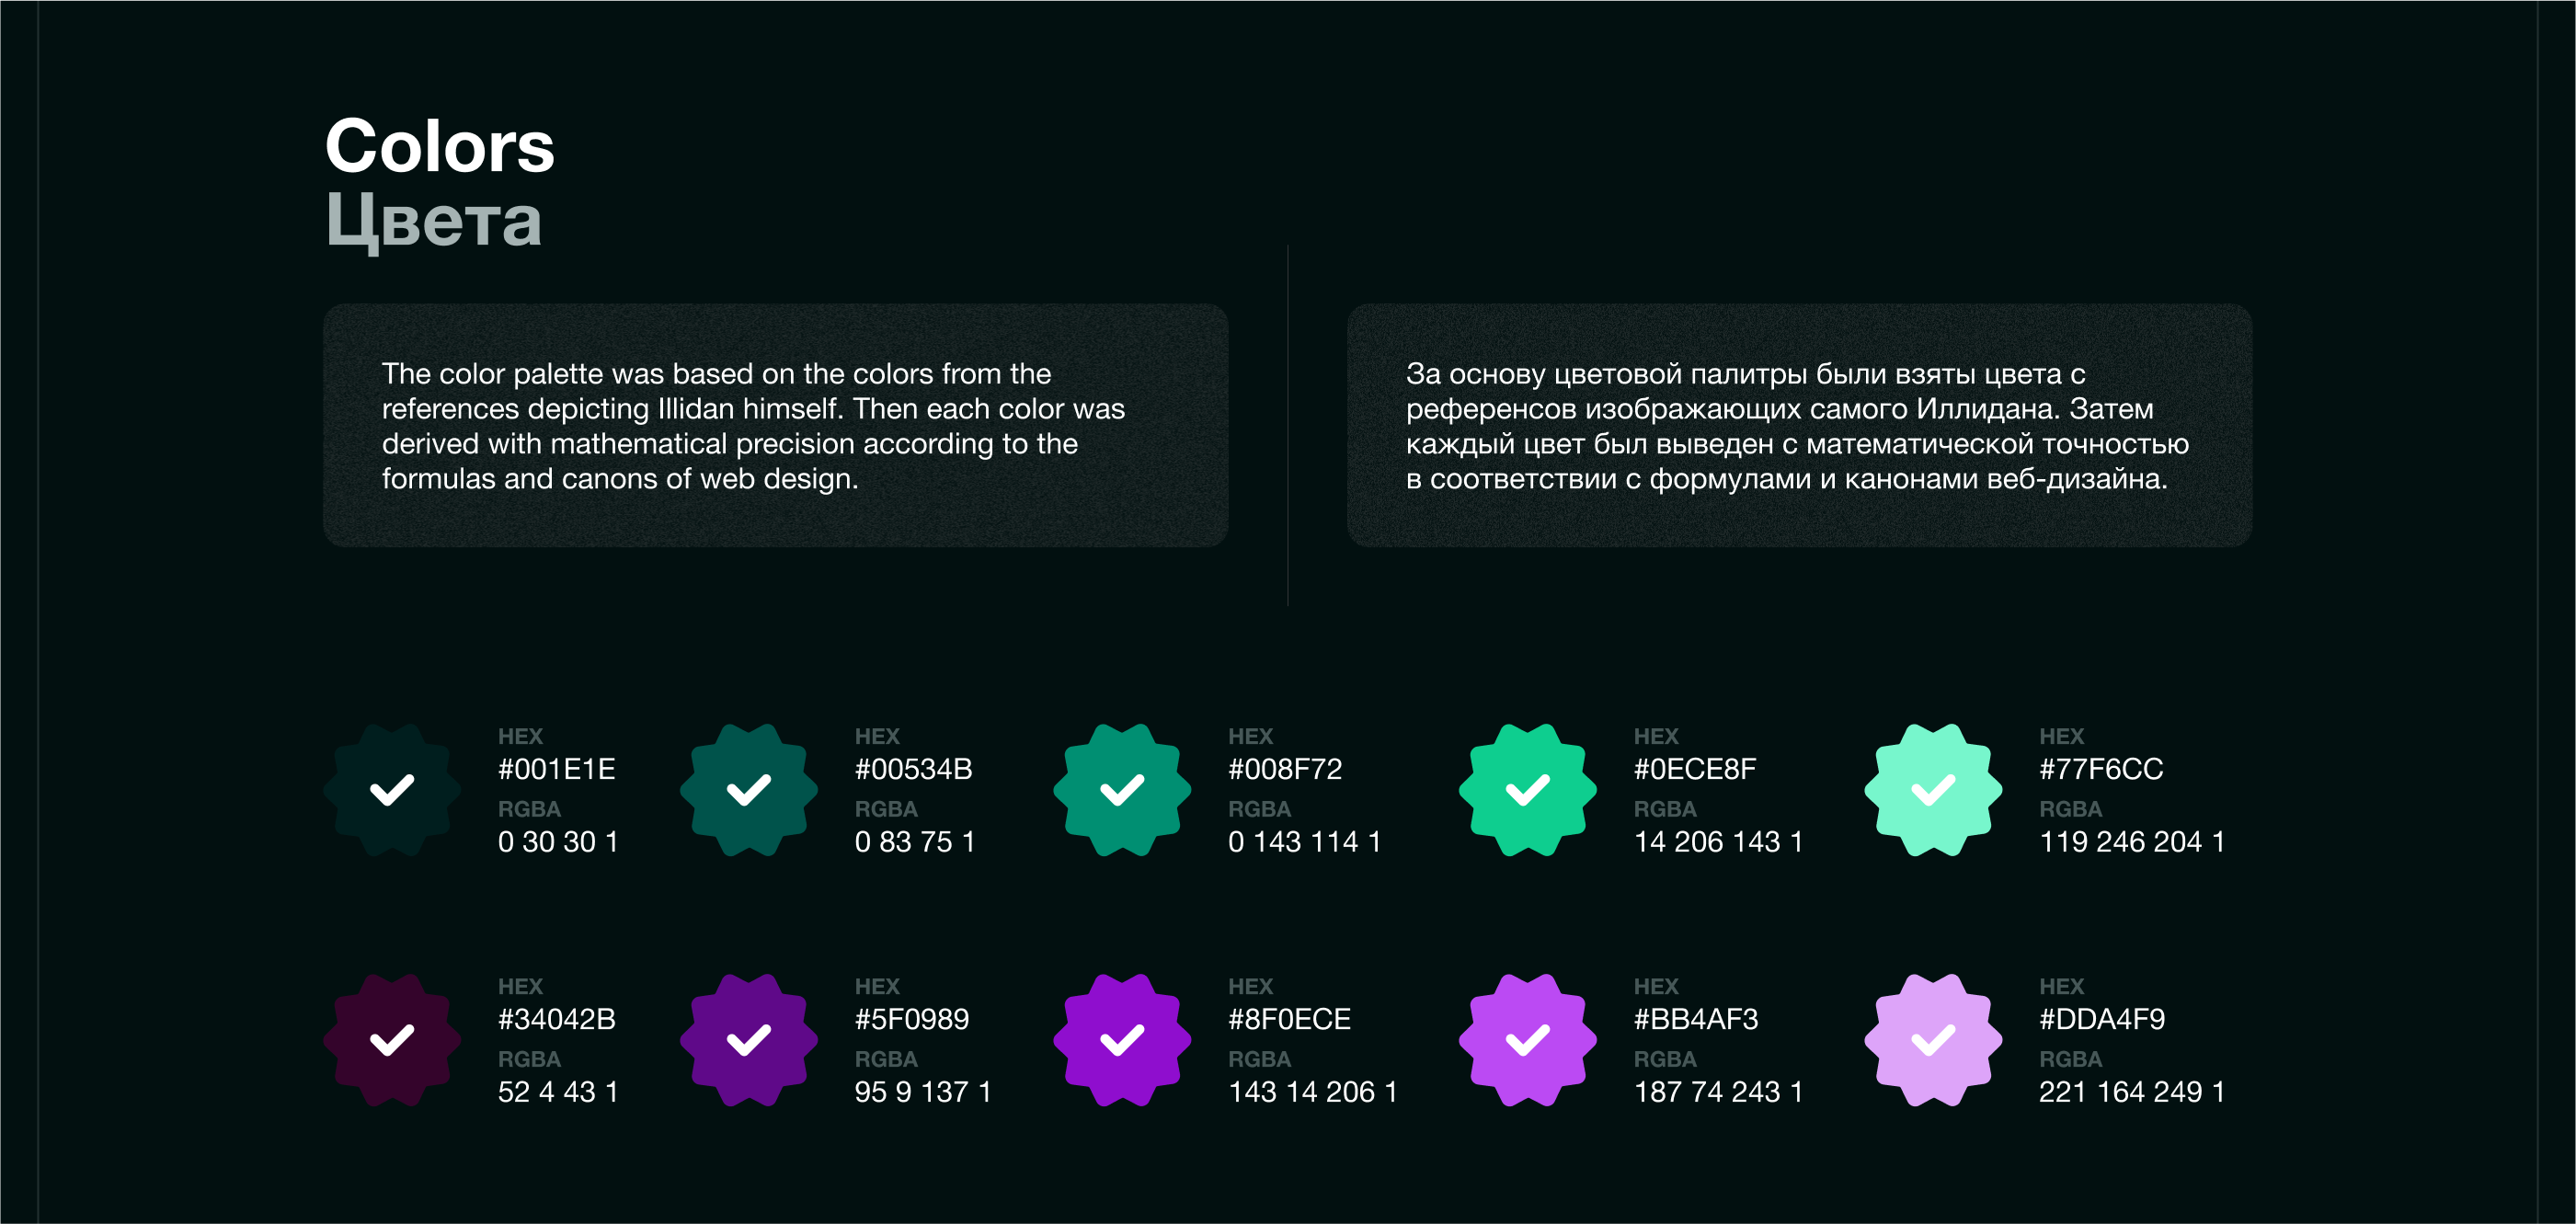Click the English color palette description card
This screenshot has width=2576, height=1224.
tap(775, 426)
